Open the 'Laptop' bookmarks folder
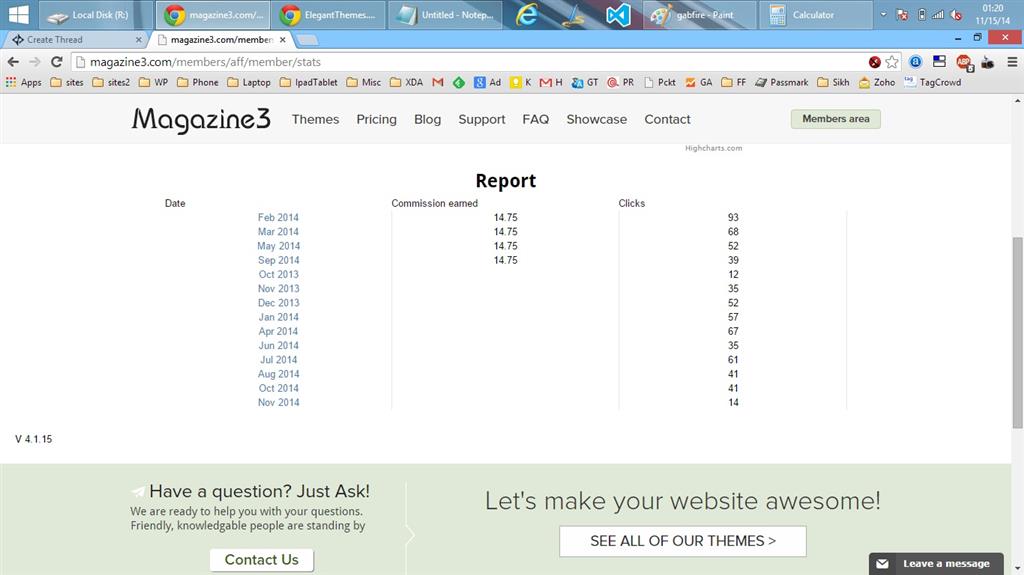 pos(249,82)
